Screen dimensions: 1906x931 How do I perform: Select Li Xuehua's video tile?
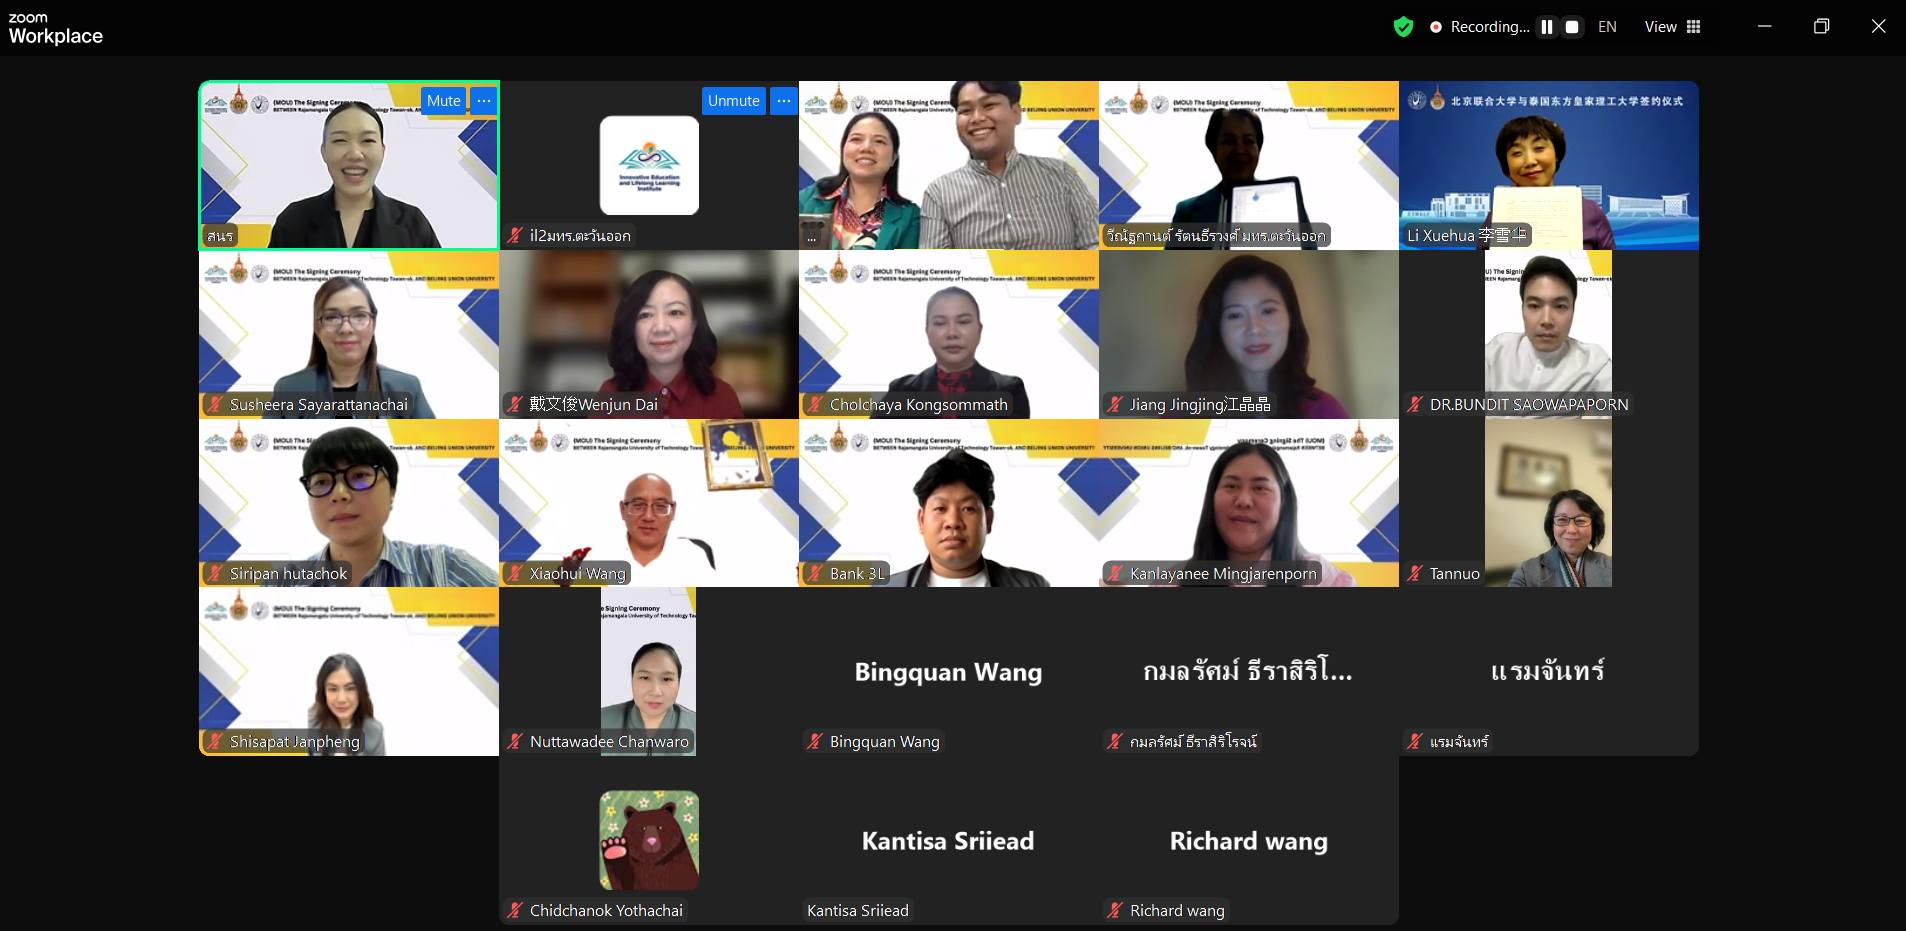tap(1549, 165)
